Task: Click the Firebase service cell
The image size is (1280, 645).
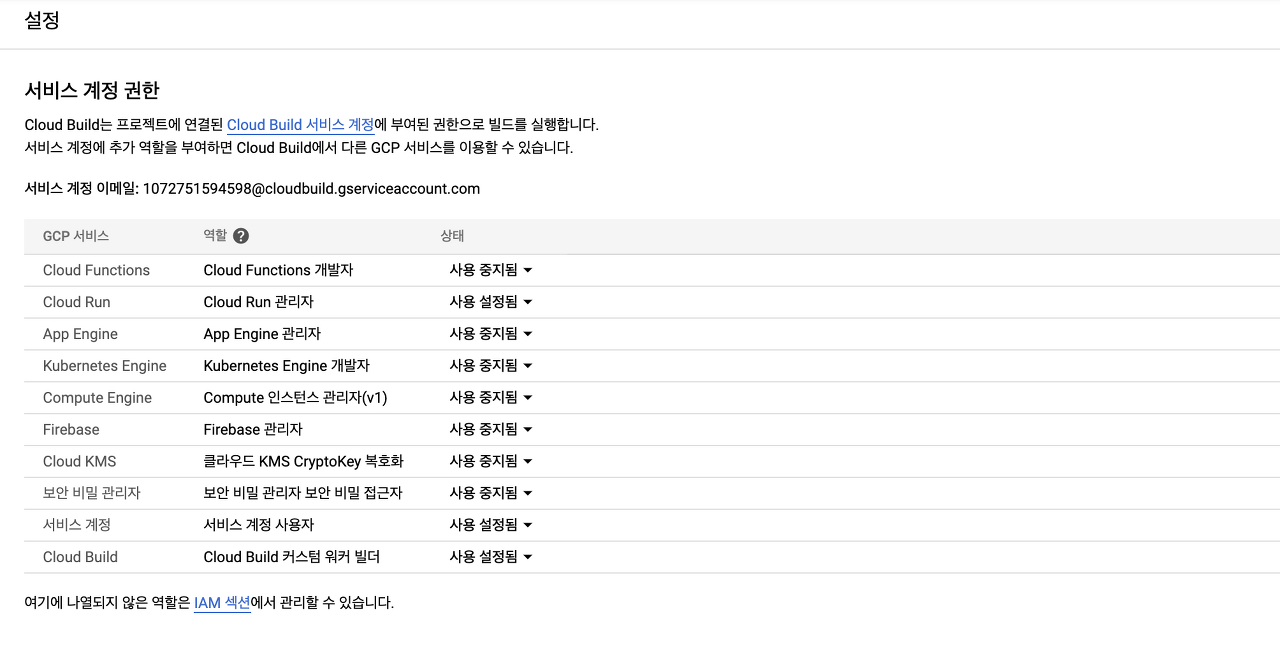Action: tap(71, 429)
